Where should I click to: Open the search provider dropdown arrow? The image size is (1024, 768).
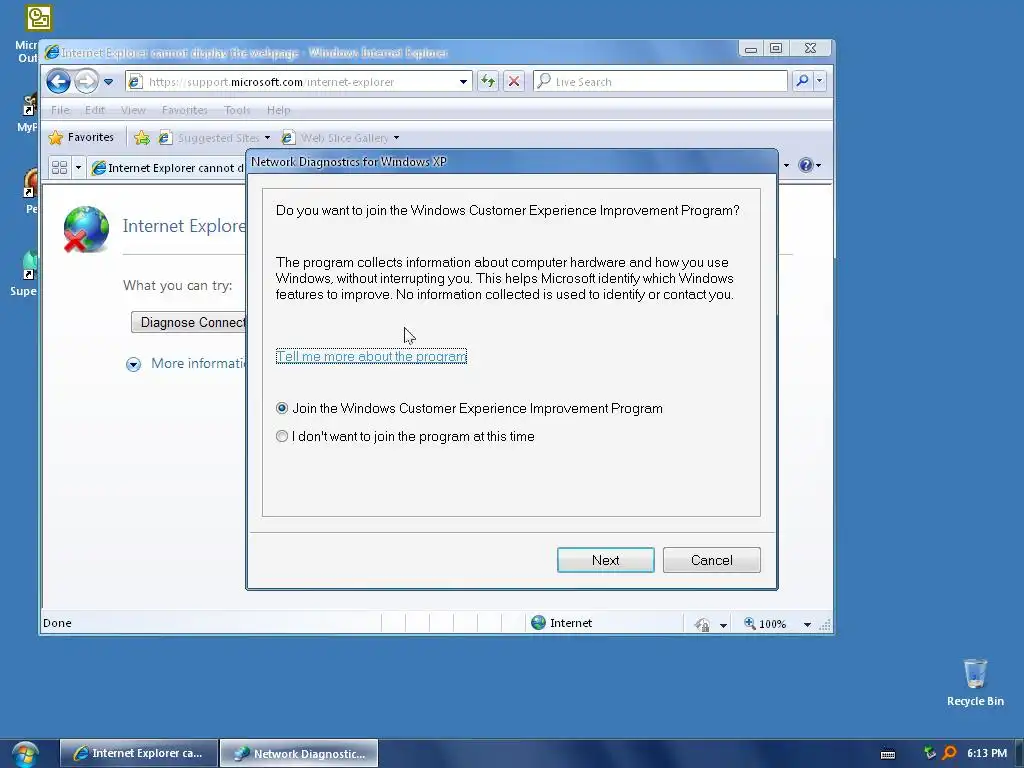(820, 81)
